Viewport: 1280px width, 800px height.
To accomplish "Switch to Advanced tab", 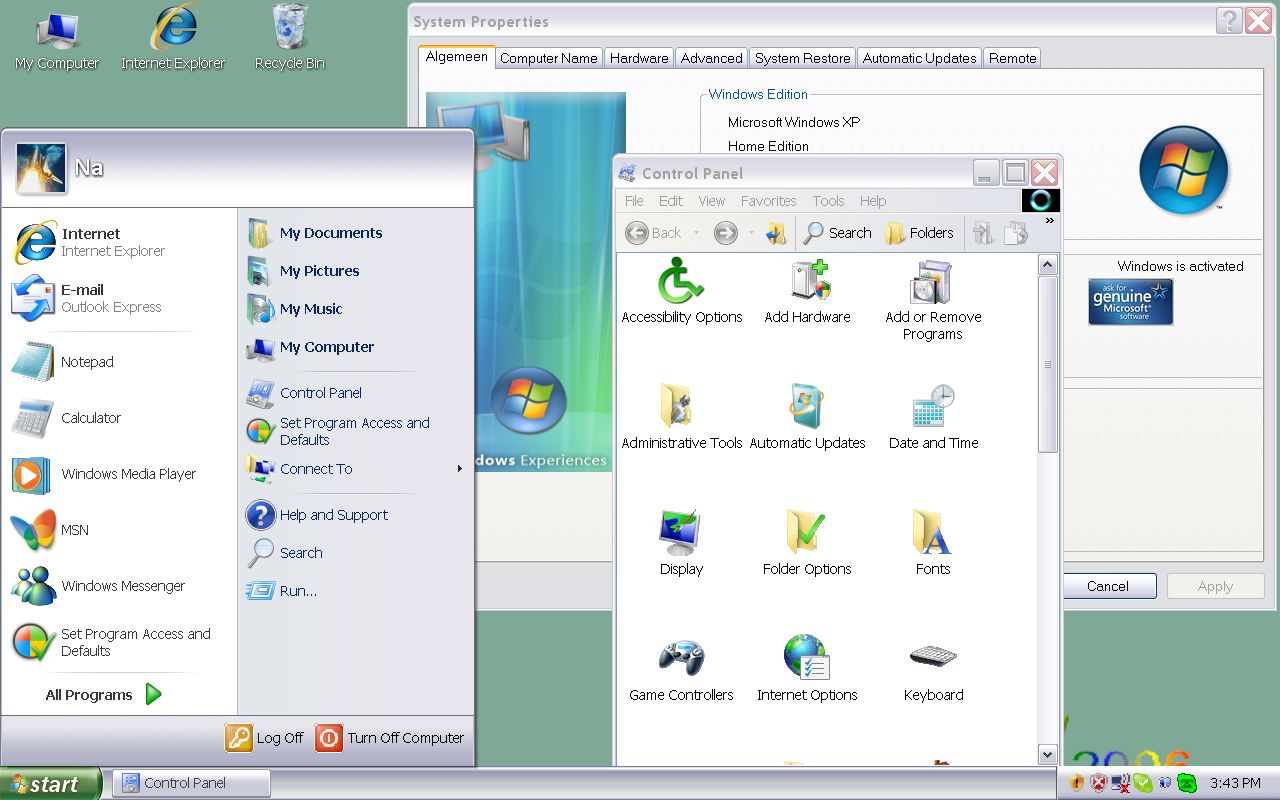I will [711, 59].
